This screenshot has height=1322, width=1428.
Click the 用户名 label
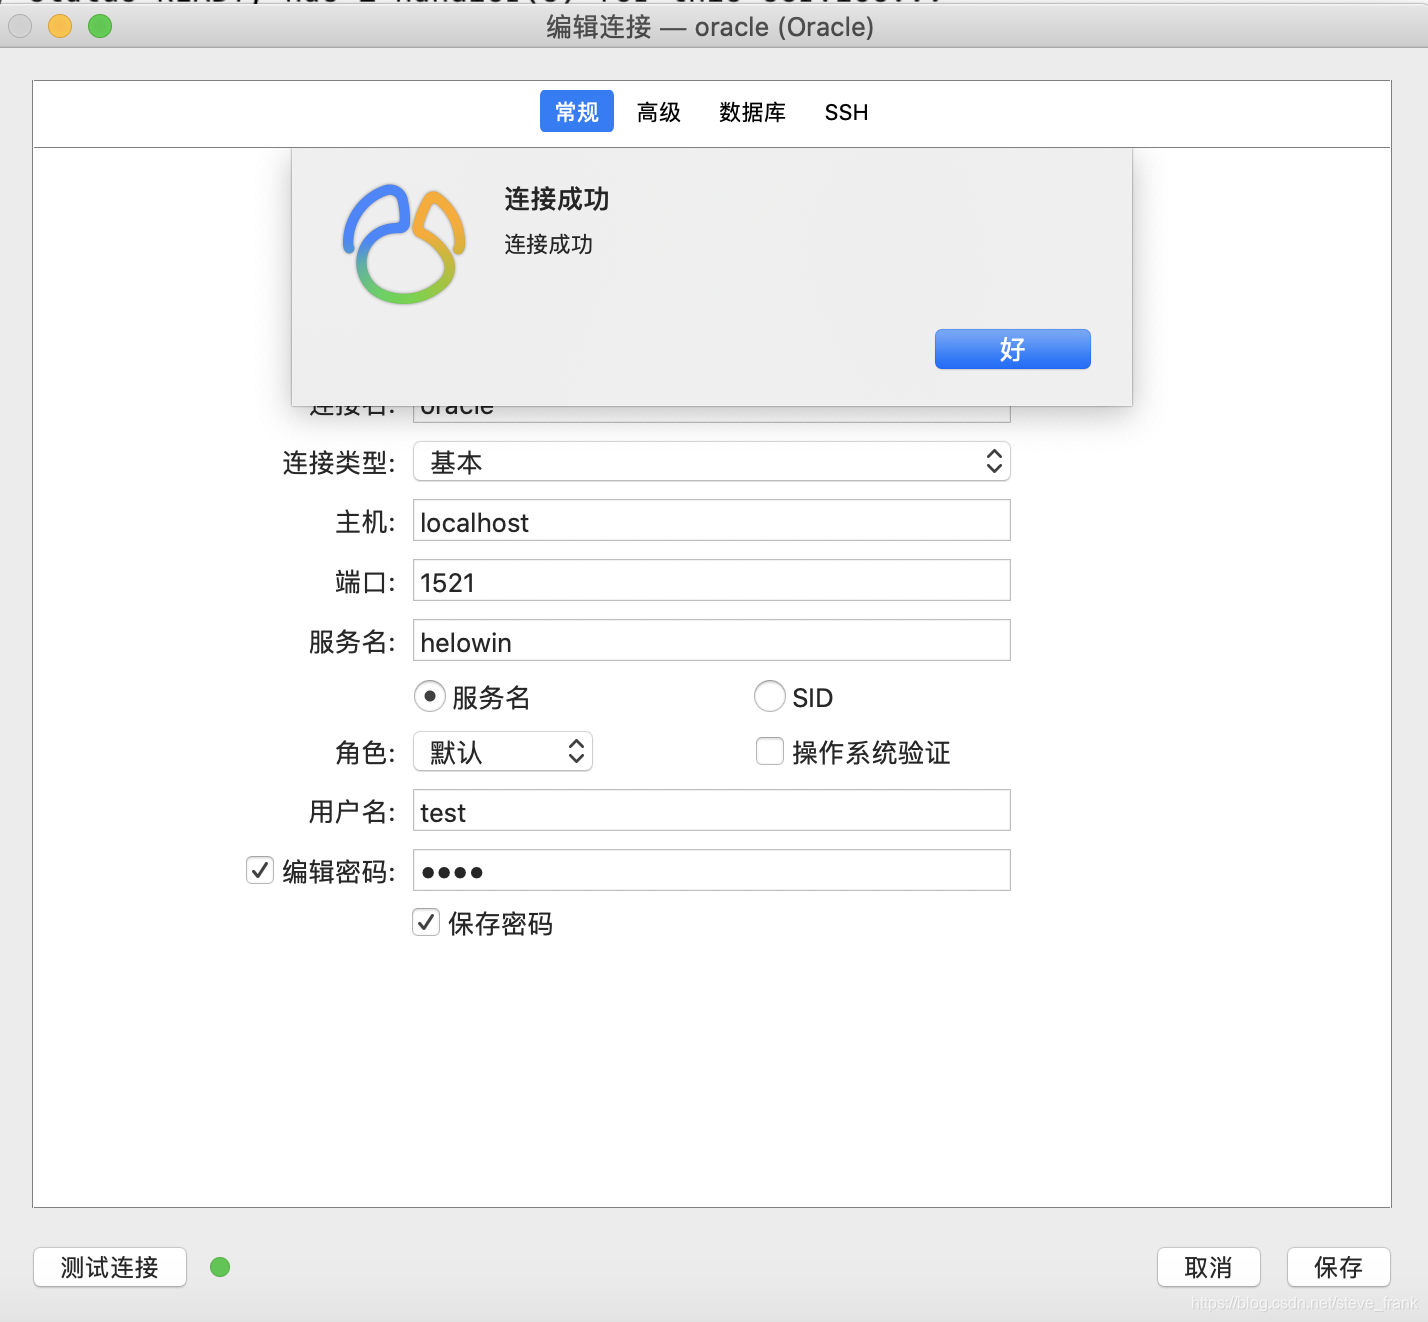click(x=352, y=812)
